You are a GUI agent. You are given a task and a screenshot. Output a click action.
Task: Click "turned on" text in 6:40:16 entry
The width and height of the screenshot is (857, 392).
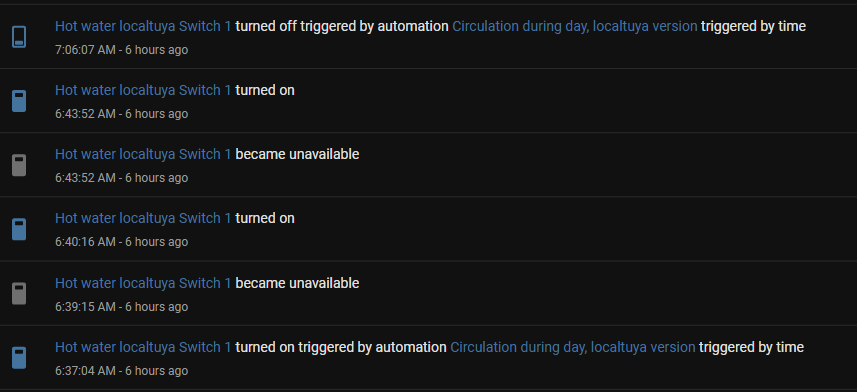(265, 218)
